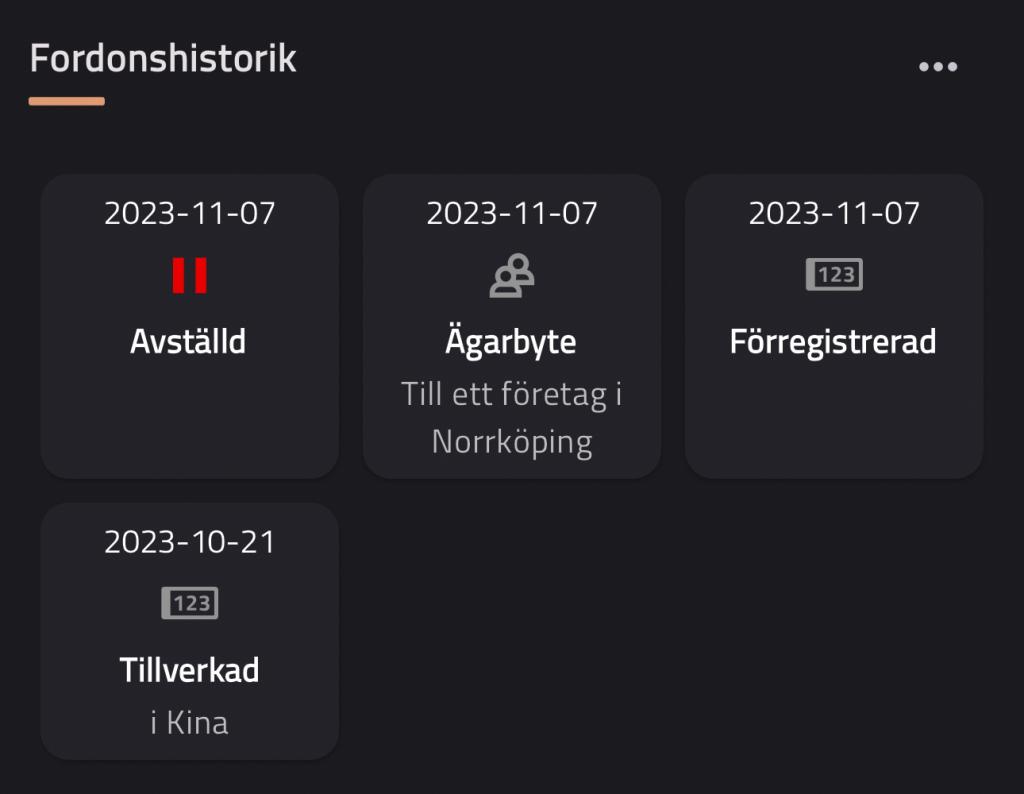Image resolution: width=1024 pixels, height=794 pixels.
Task: Click the red paused icon for Avställd
Action: click(189, 275)
